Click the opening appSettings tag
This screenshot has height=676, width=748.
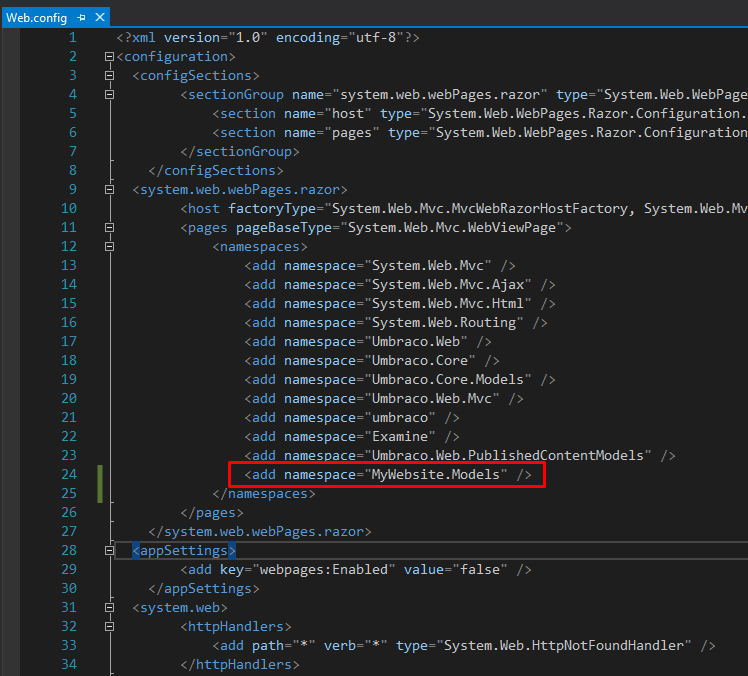tap(184, 551)
